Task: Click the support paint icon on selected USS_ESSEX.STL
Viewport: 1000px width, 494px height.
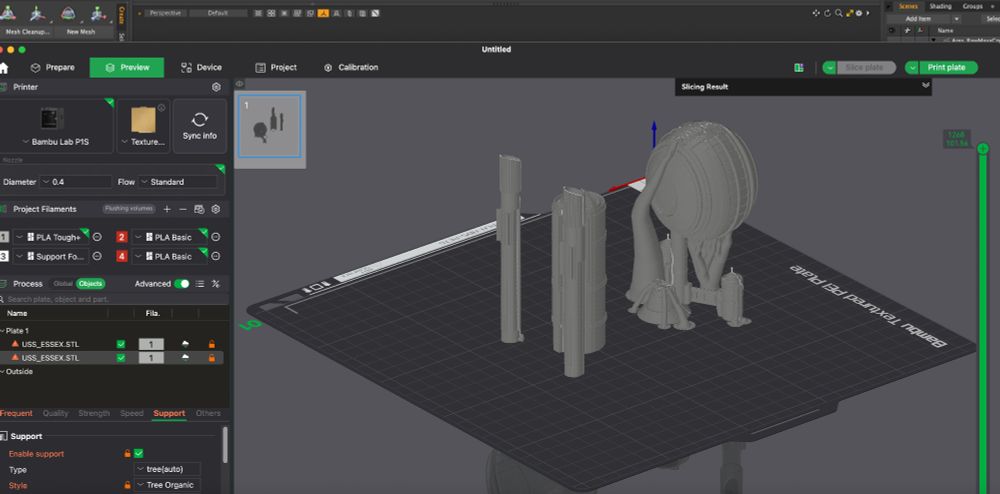Action: point(187,357)
